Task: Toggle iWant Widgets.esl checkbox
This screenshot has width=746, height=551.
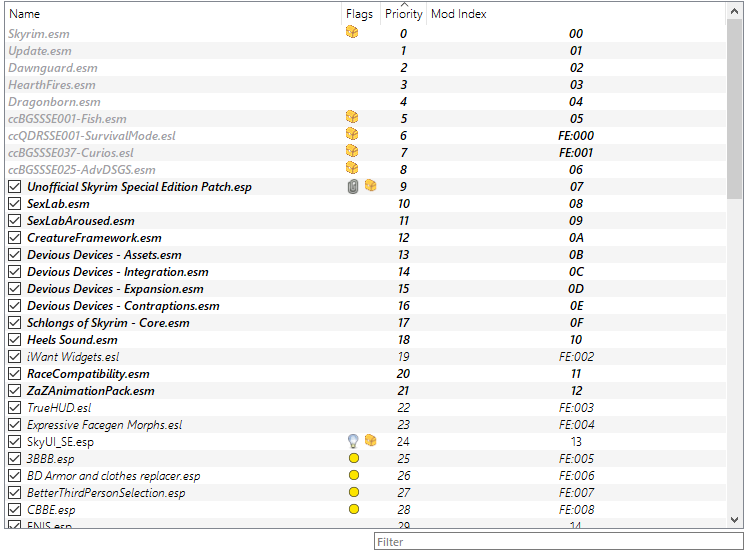Action: (x=15, y=357)
